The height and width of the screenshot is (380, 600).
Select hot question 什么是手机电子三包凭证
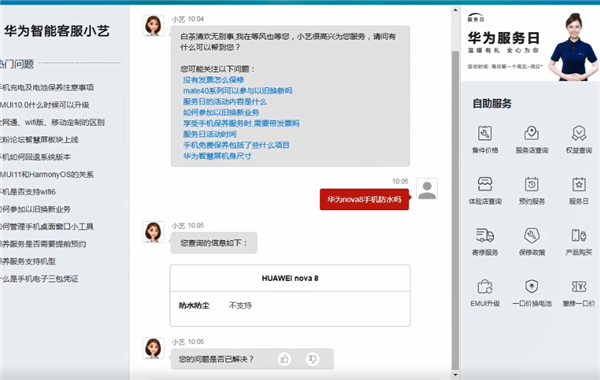(39, 279)
